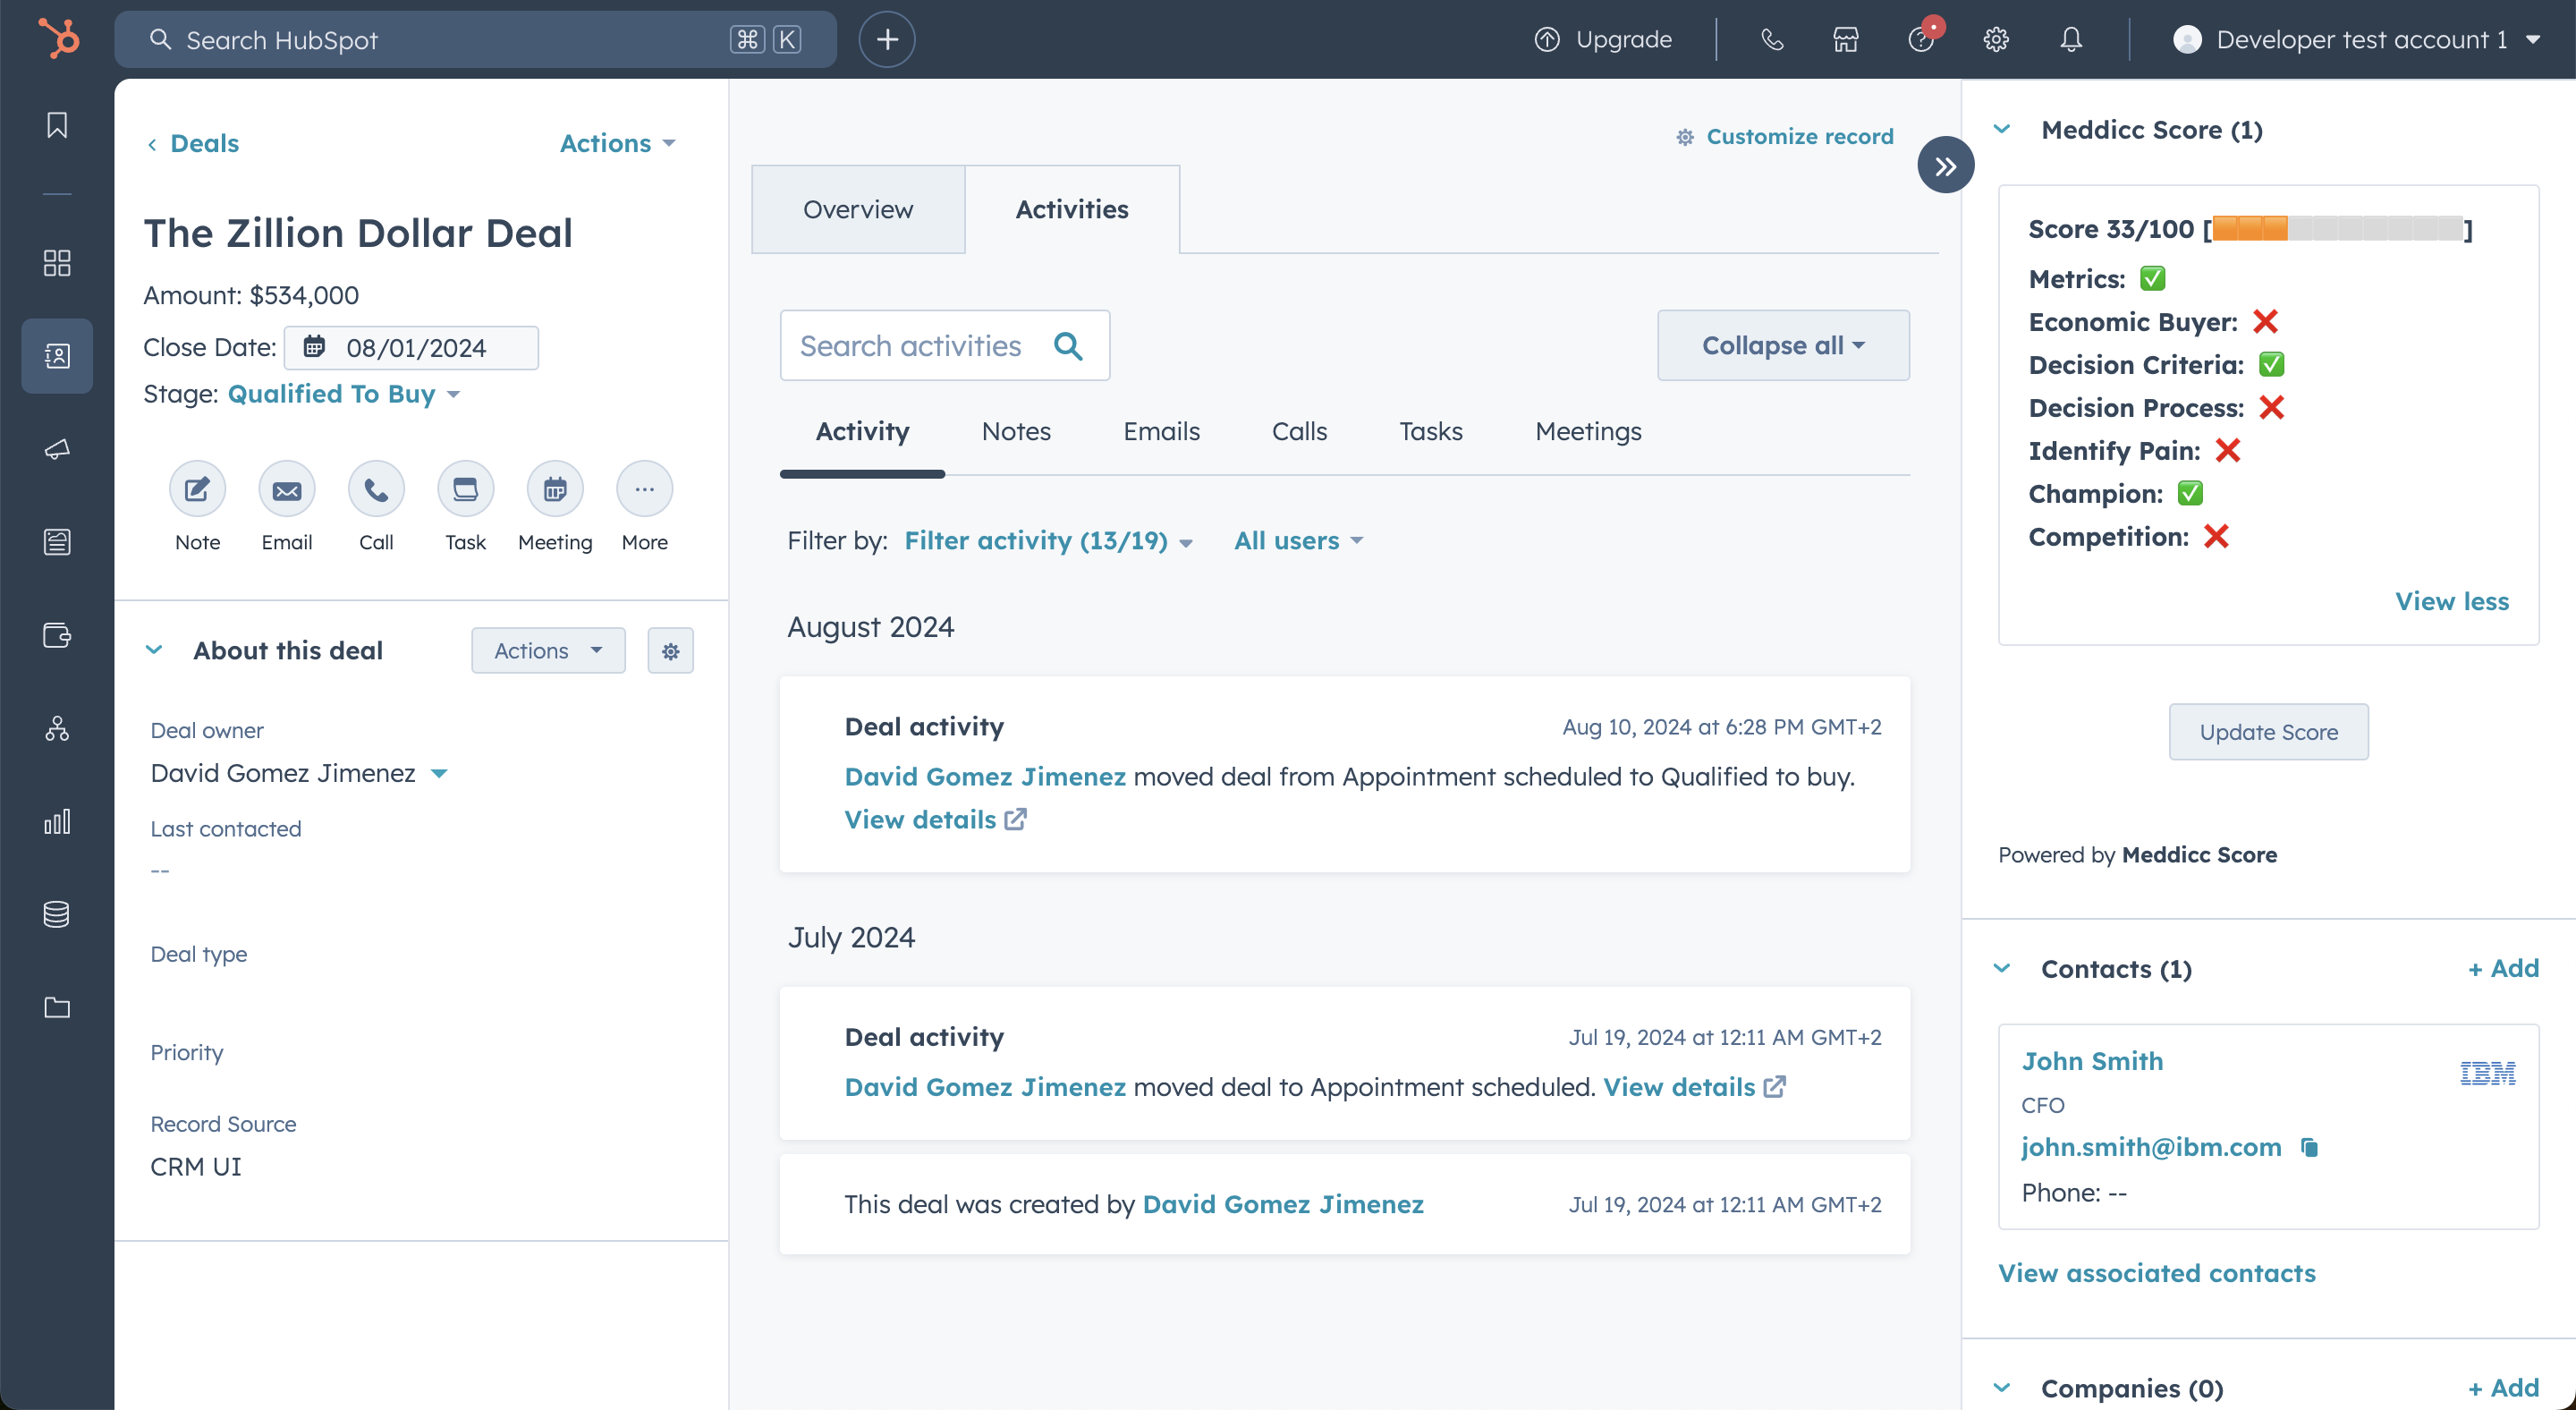Toggle the Meddicc Score panel collapse
This screenshot has height=1410, width=2576.
(2005, 129)
